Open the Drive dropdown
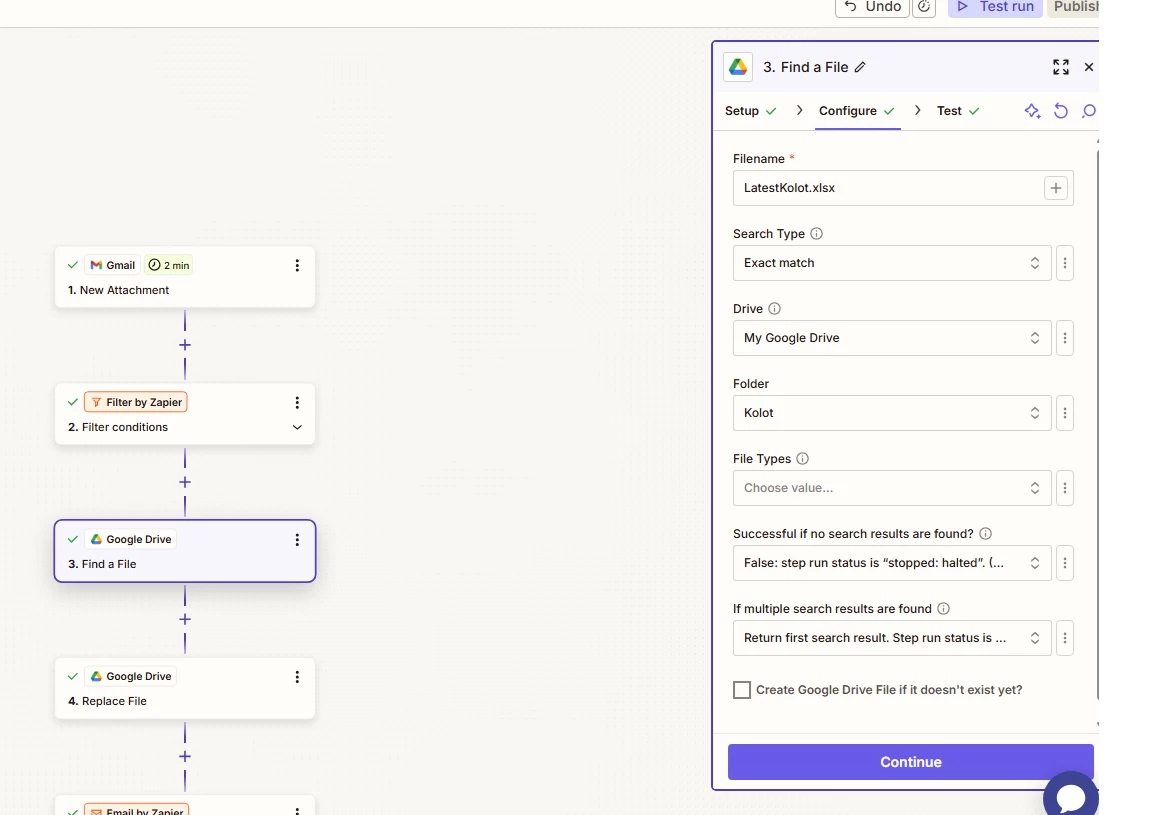This screenshot has width=1152, height=815. (892, 338)
